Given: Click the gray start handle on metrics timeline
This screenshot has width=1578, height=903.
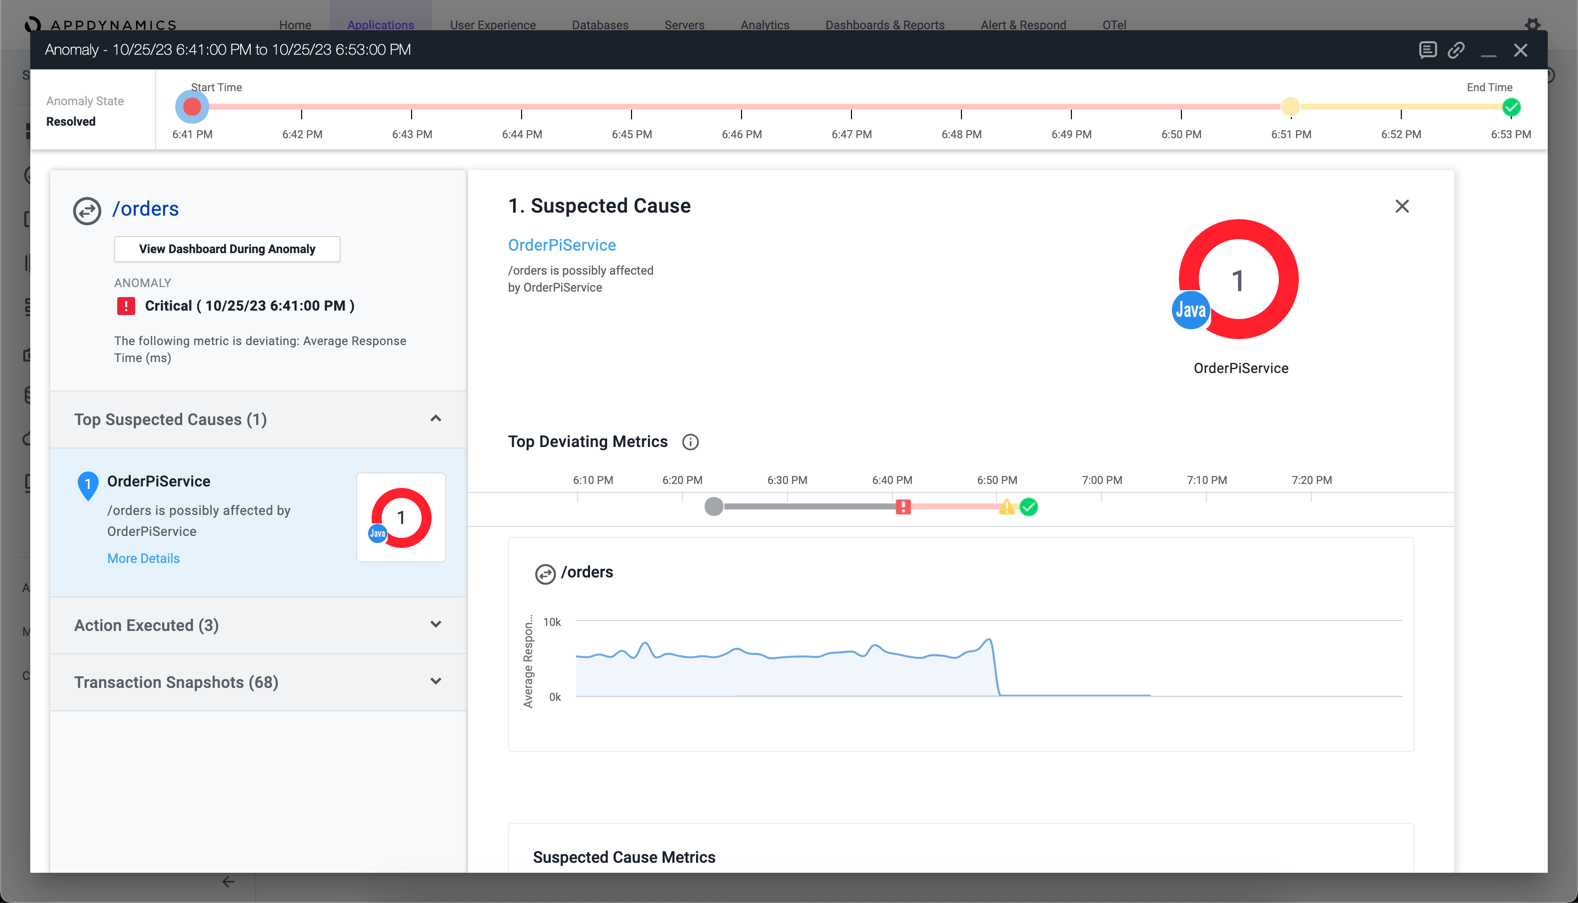Looking at the screenshot, I should pyautogui.click(x=713, y=507).
